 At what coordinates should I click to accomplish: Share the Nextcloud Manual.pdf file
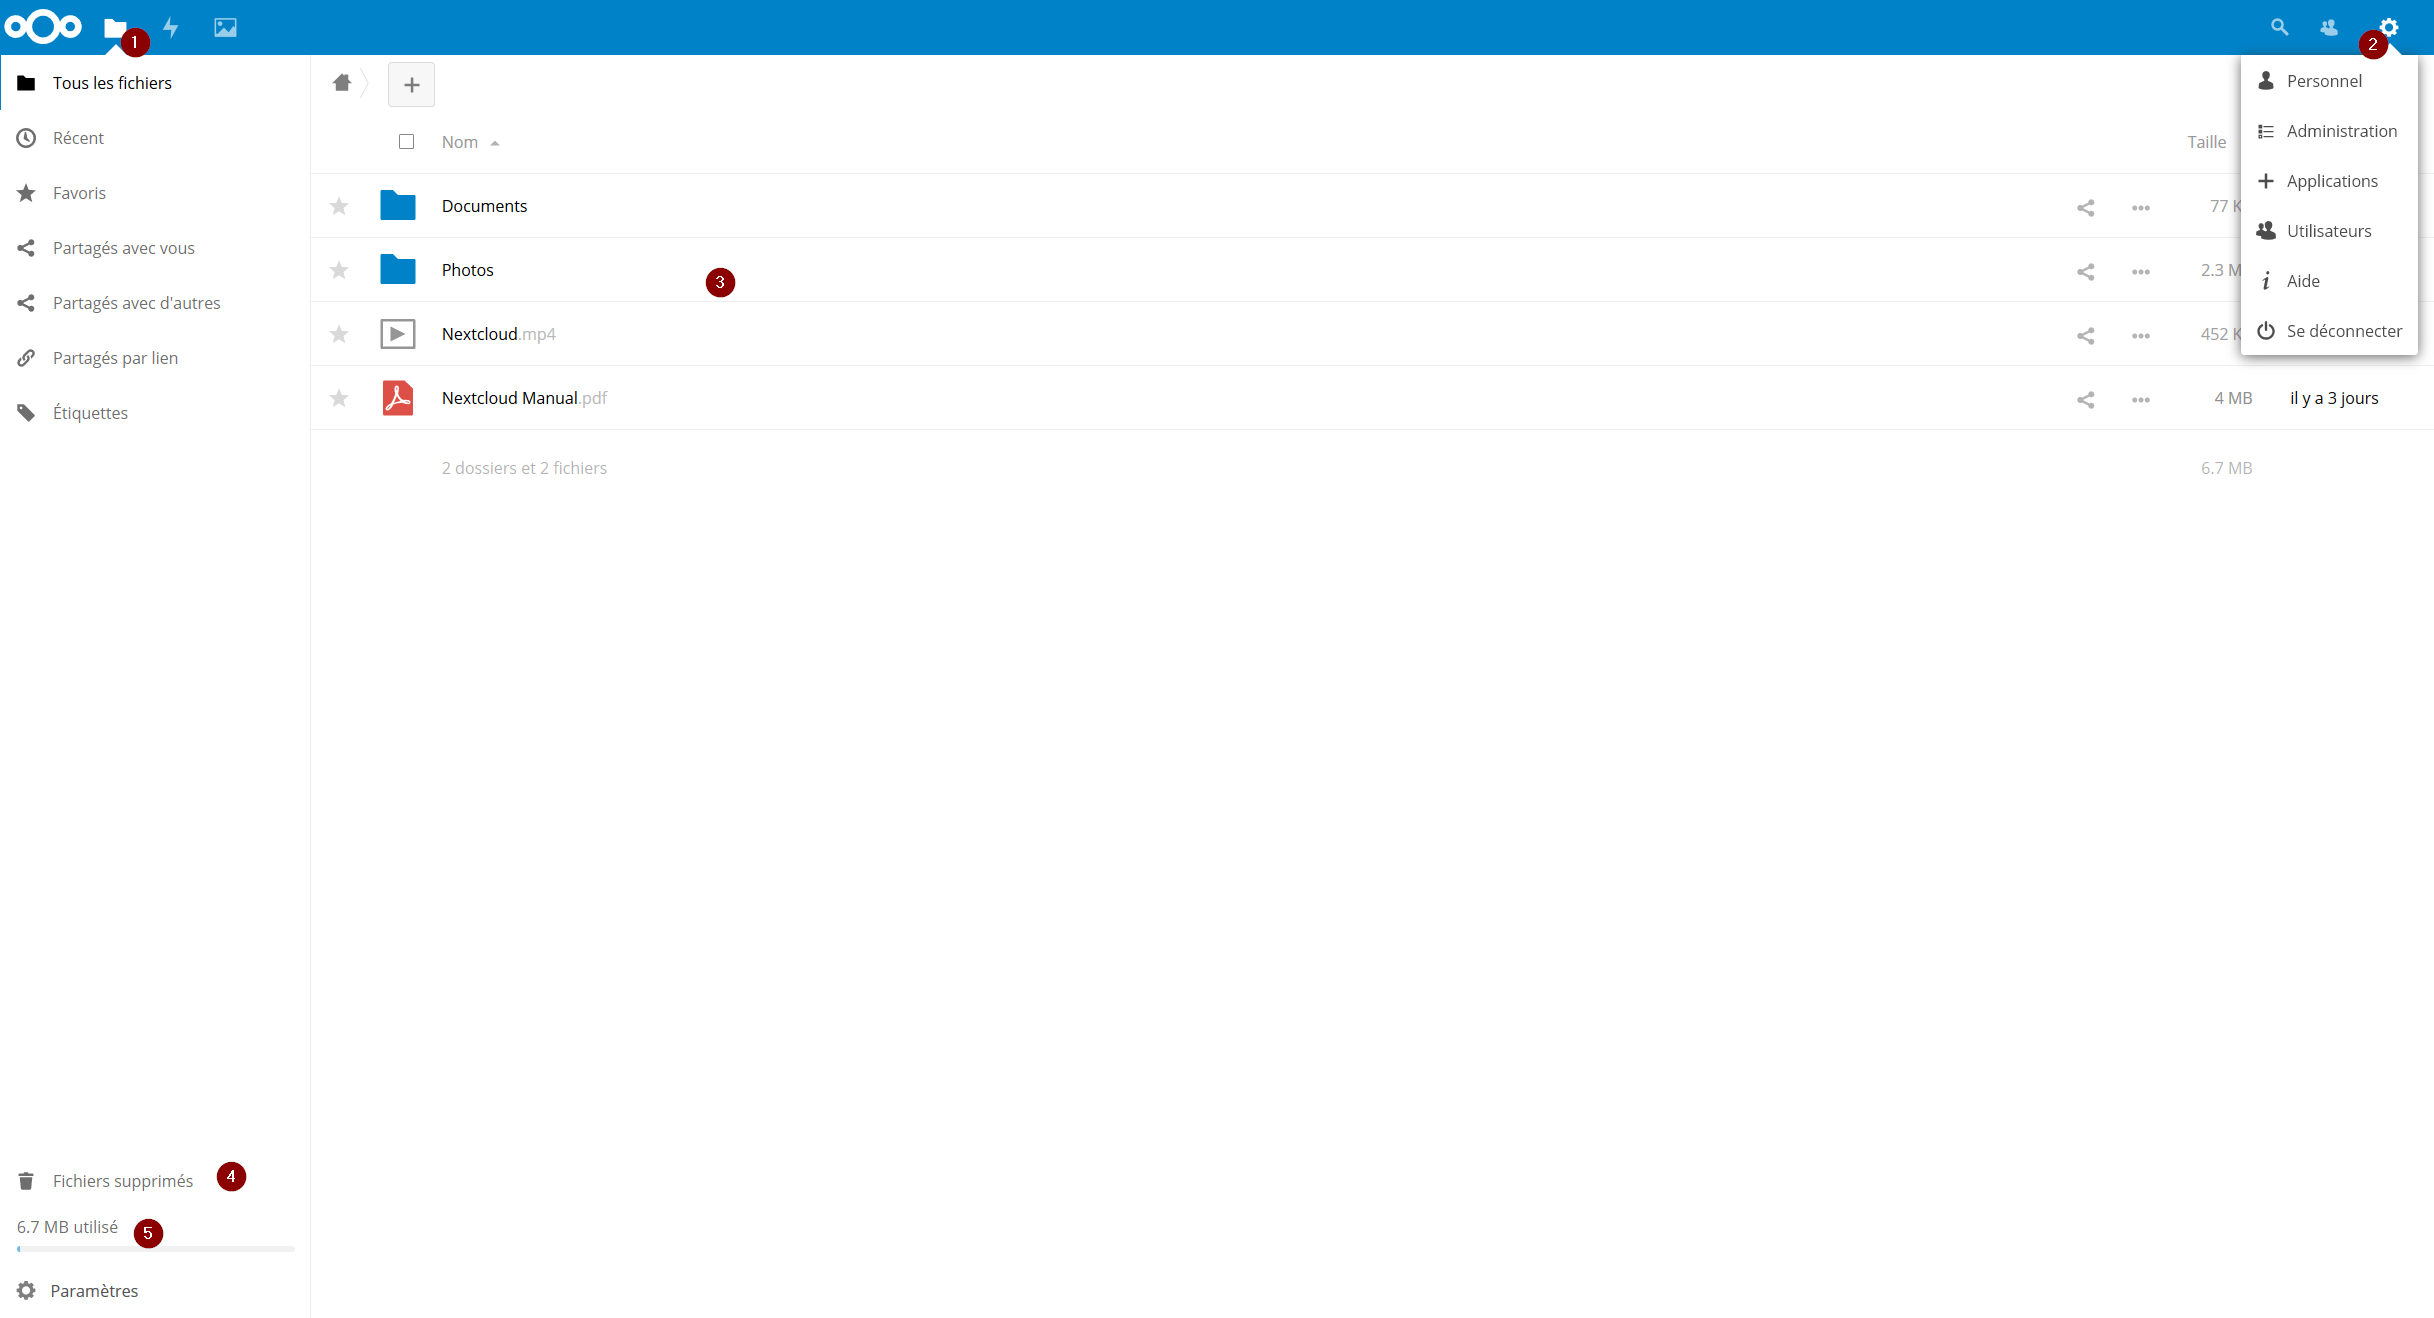[x=2085, y=399]
